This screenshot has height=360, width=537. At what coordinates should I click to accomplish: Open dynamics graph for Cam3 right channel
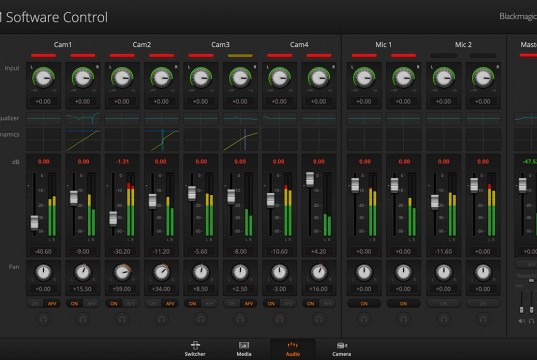[x=240, y=140]
